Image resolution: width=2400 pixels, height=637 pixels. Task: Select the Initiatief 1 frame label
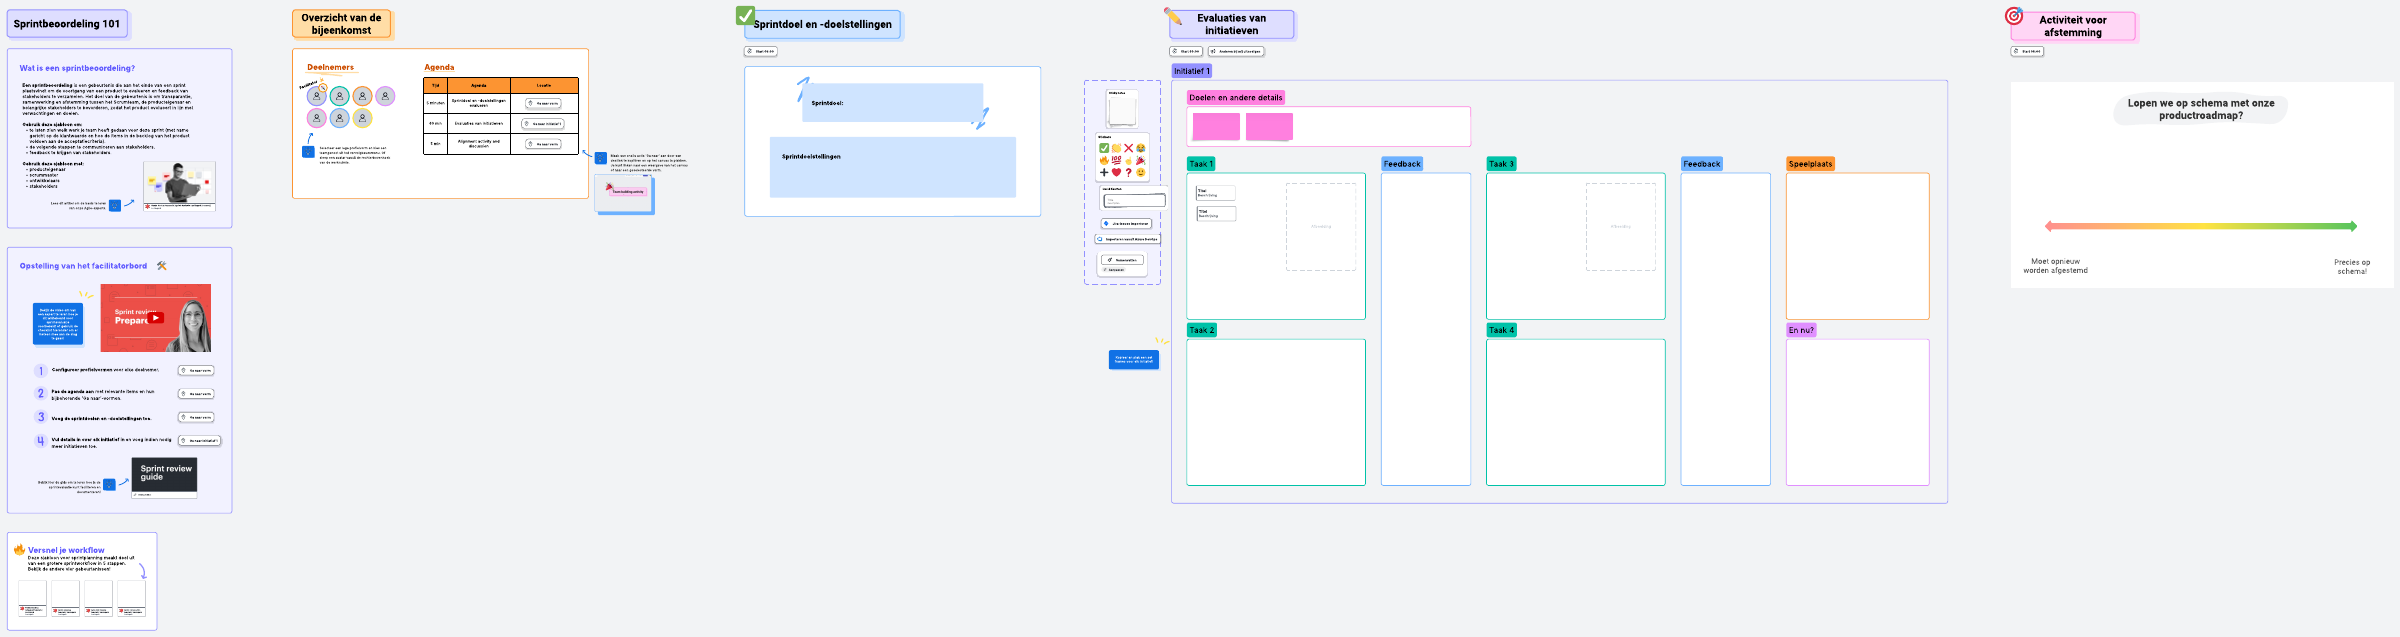tap(1191, 71)
